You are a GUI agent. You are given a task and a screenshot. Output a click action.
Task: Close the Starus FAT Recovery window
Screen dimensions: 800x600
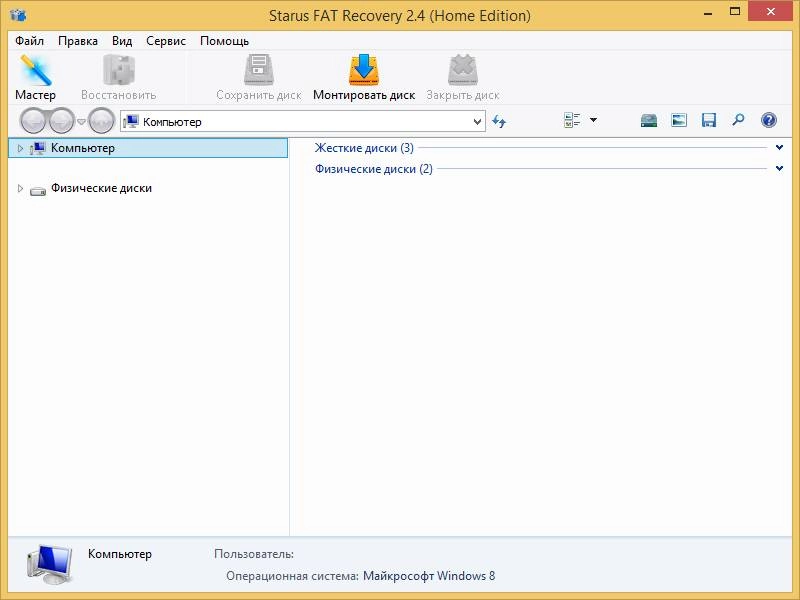coord(770,12)
